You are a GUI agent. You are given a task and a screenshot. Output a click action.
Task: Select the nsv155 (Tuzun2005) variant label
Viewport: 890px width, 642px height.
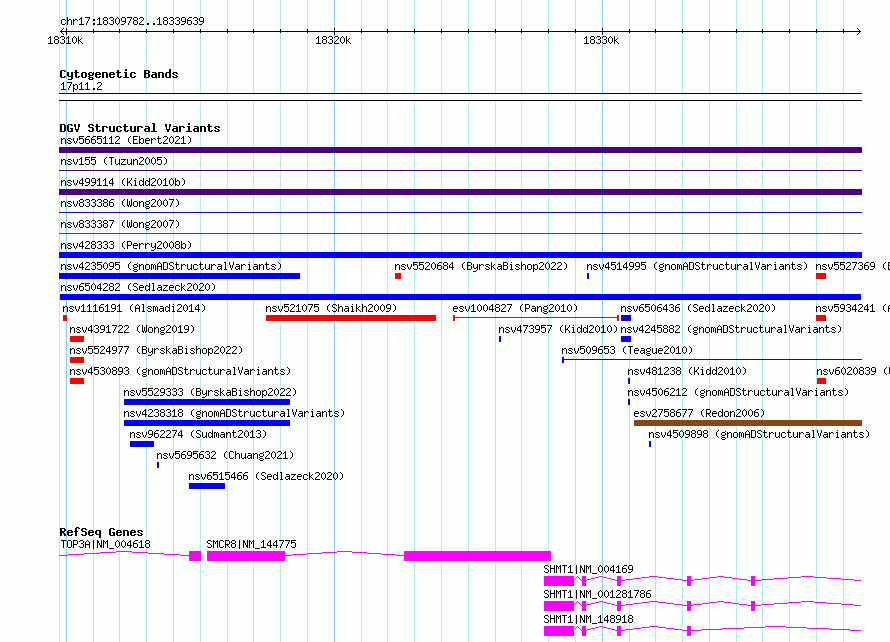point(114,161)
